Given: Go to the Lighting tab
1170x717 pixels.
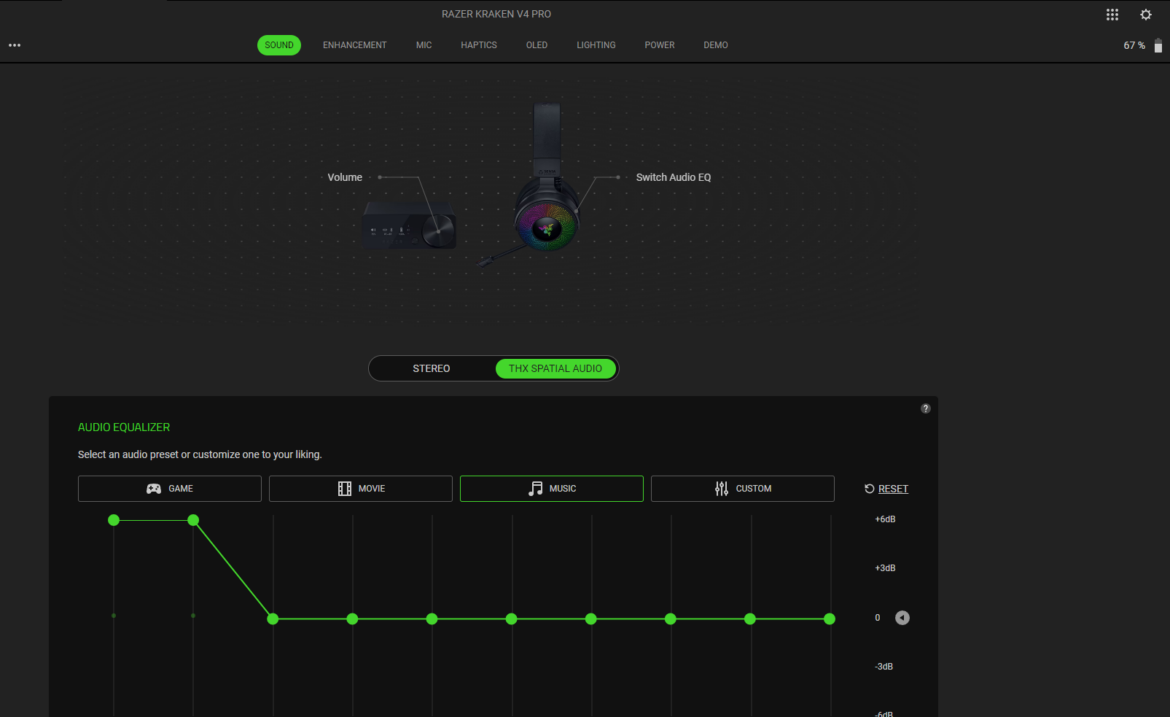Looking at the screenshot, I should [x=596, y=45].
